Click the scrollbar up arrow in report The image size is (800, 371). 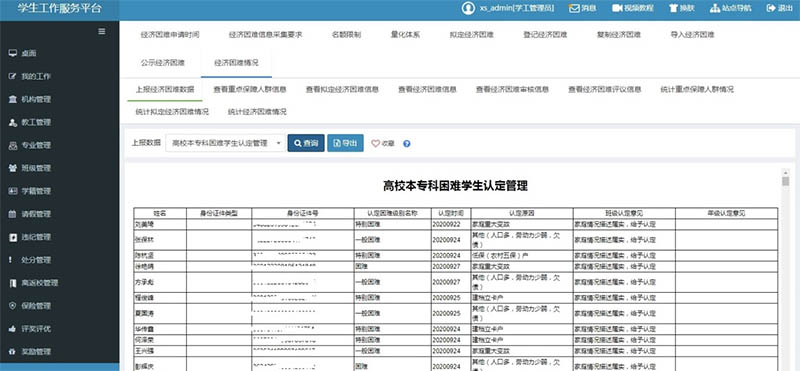(786, 172)
